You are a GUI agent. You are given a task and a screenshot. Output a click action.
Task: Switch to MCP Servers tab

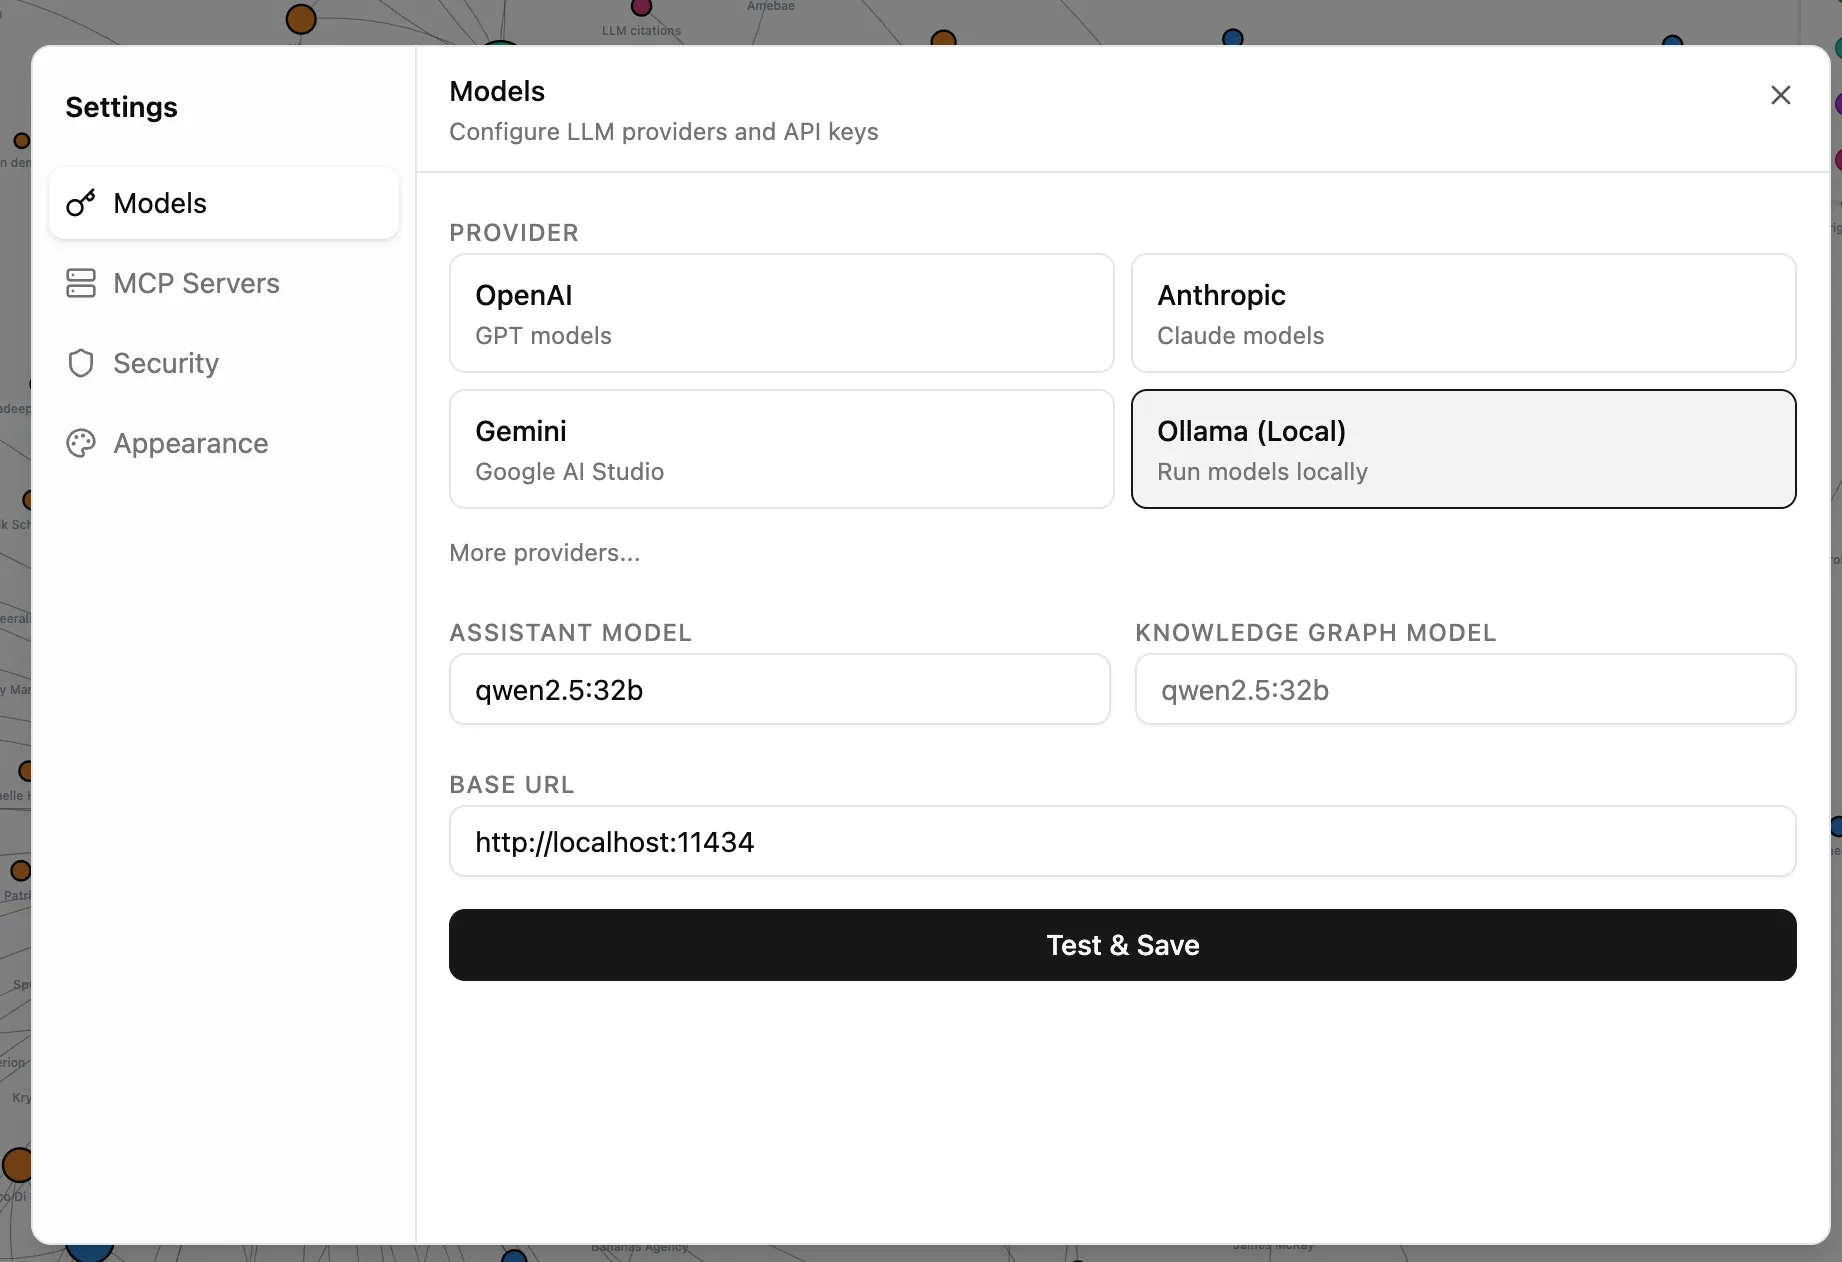196,283
